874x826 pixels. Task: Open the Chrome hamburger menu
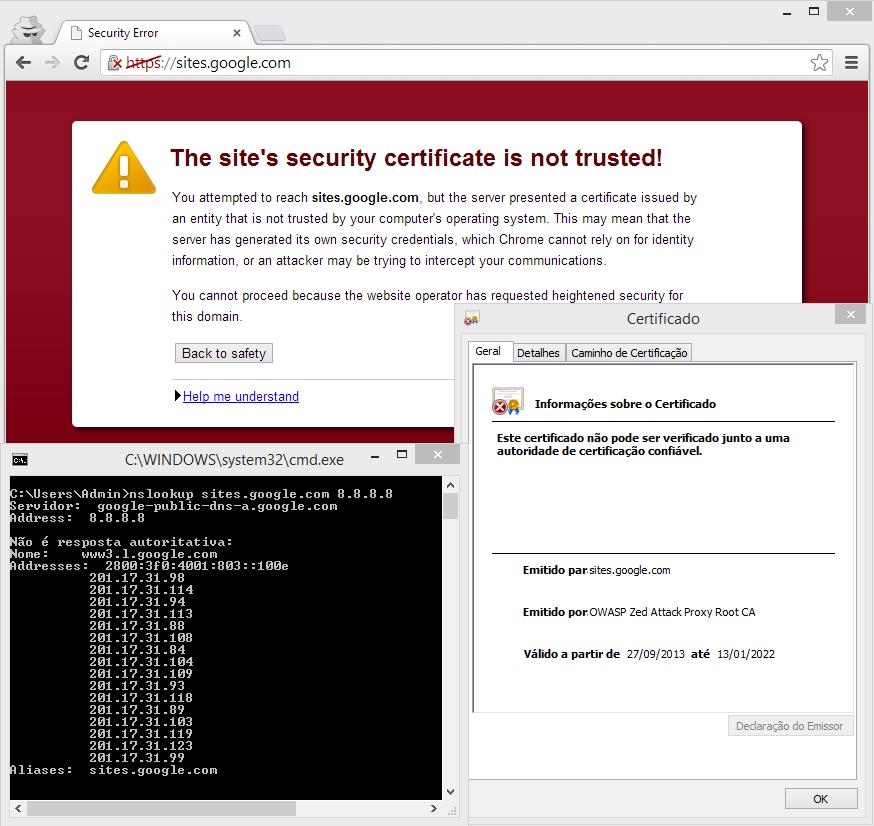tap(852, 63)
